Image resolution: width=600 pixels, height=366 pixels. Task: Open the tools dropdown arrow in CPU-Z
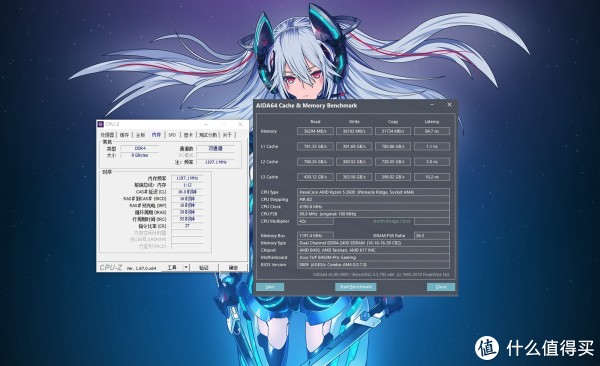[x=186, y=267]
